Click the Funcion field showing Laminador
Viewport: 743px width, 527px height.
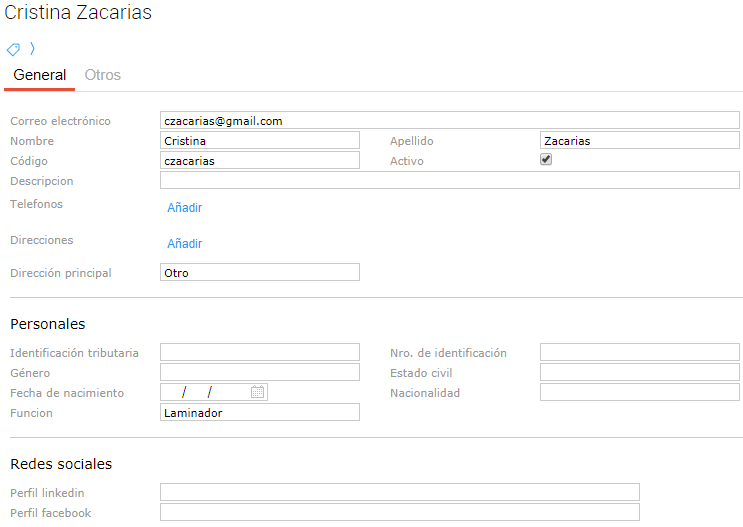point(259,412)
